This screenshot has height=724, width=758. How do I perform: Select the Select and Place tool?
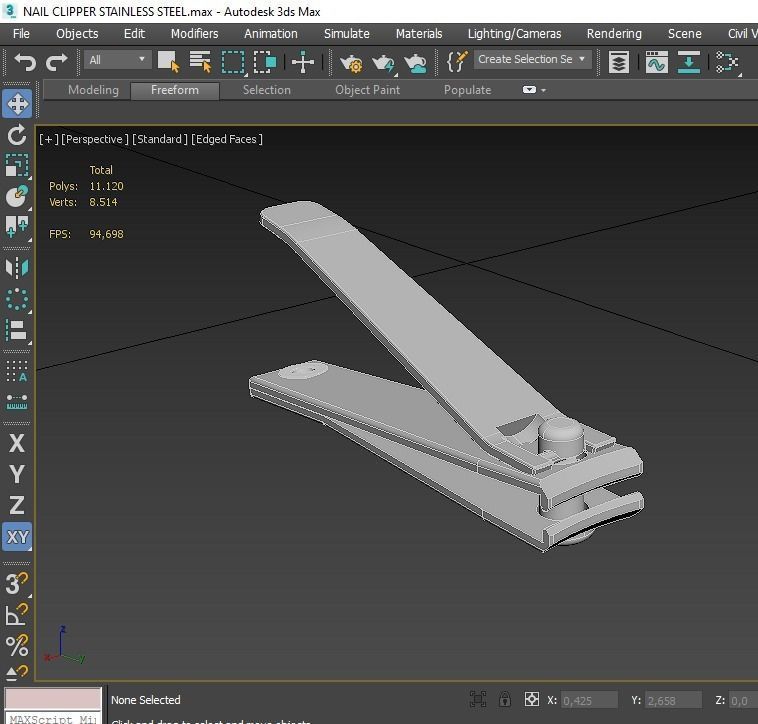(x=17, y=196)
